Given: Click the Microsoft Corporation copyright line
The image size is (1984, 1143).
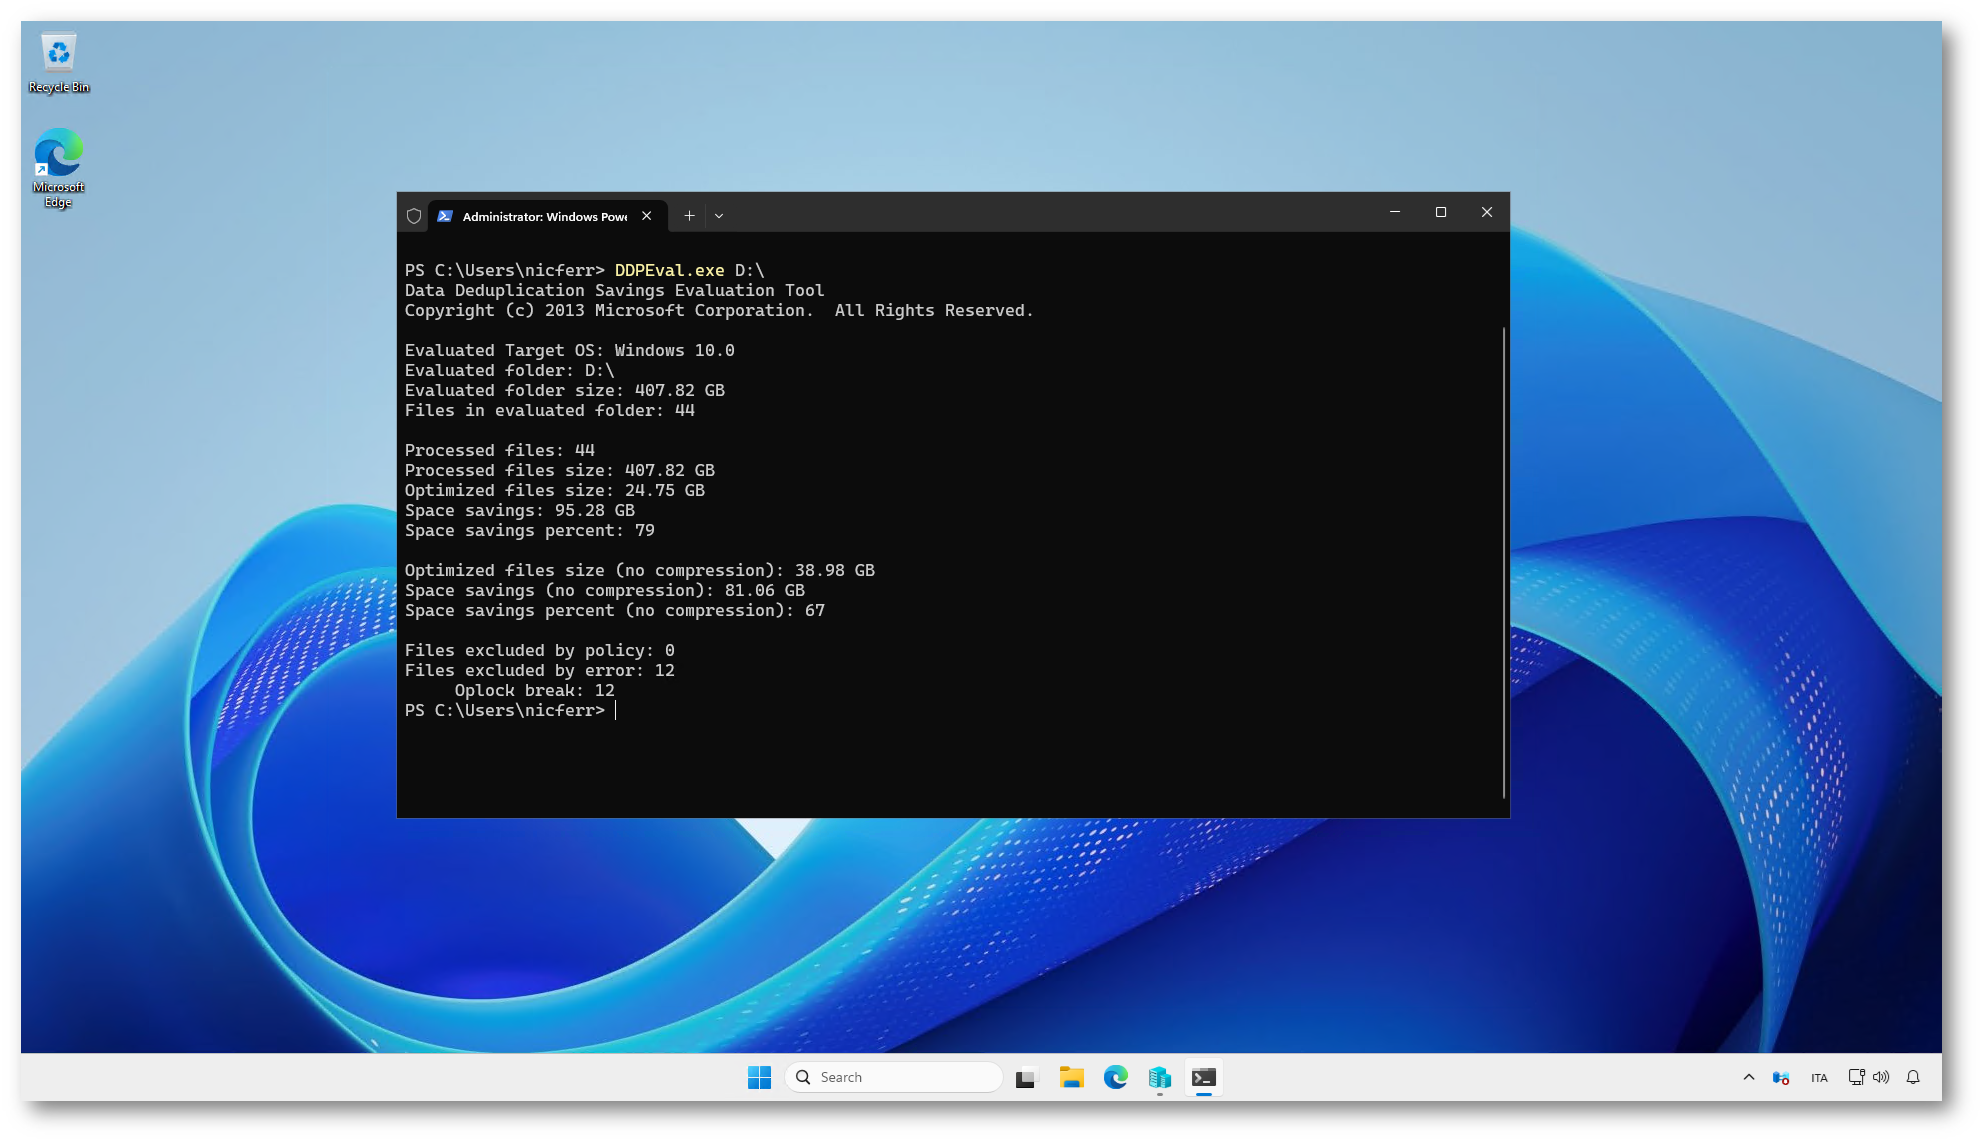Looking at the screenshot, I should click(719, 310).
